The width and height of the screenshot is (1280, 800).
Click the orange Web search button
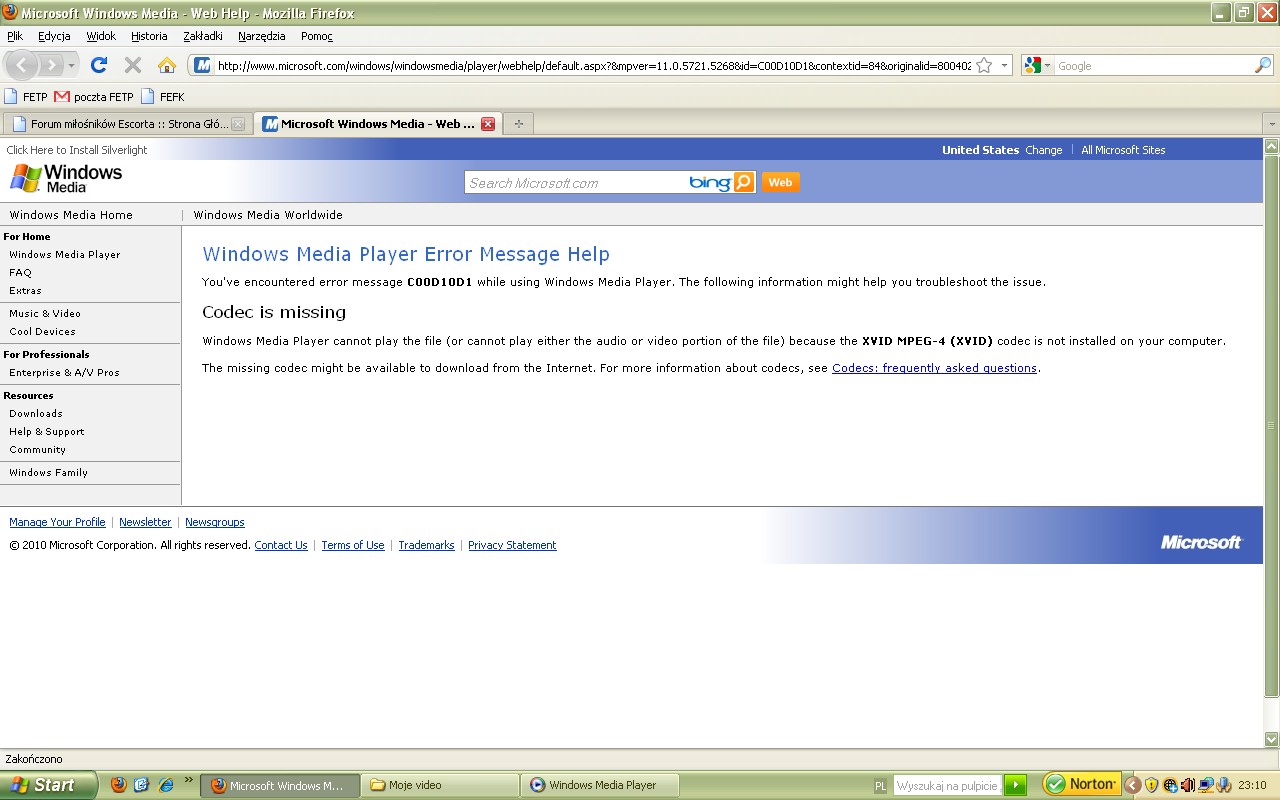[780, 182]
